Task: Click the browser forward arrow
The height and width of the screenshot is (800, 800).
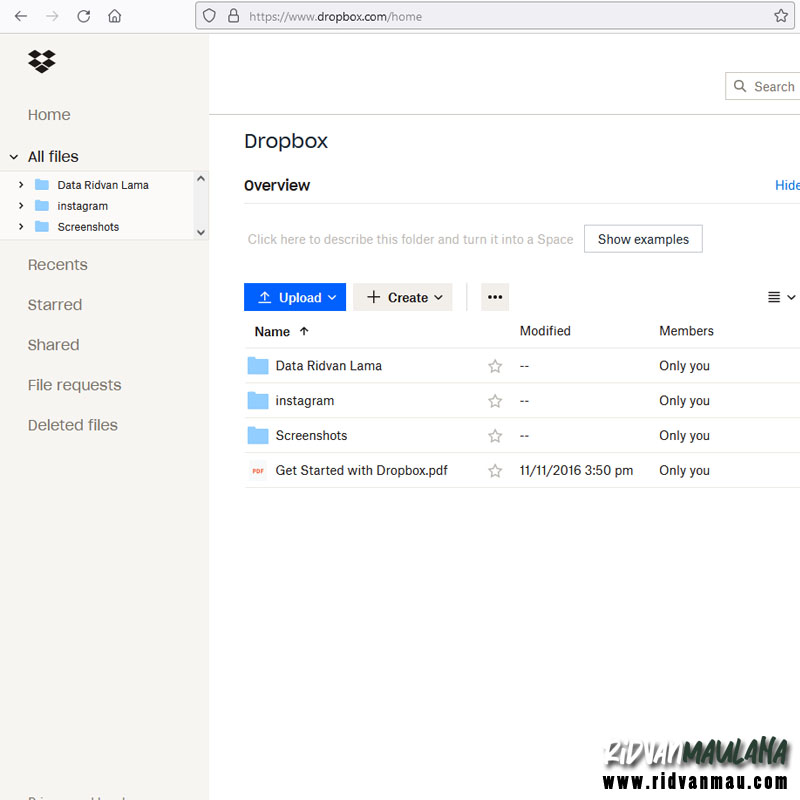Action: coord(52,16)
